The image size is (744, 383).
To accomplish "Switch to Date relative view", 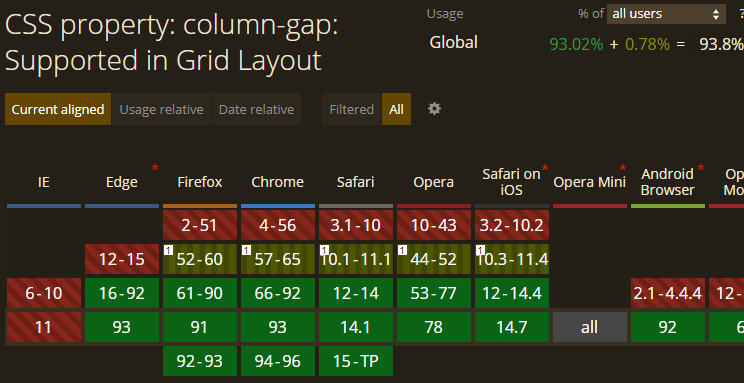I will (256, 109).
